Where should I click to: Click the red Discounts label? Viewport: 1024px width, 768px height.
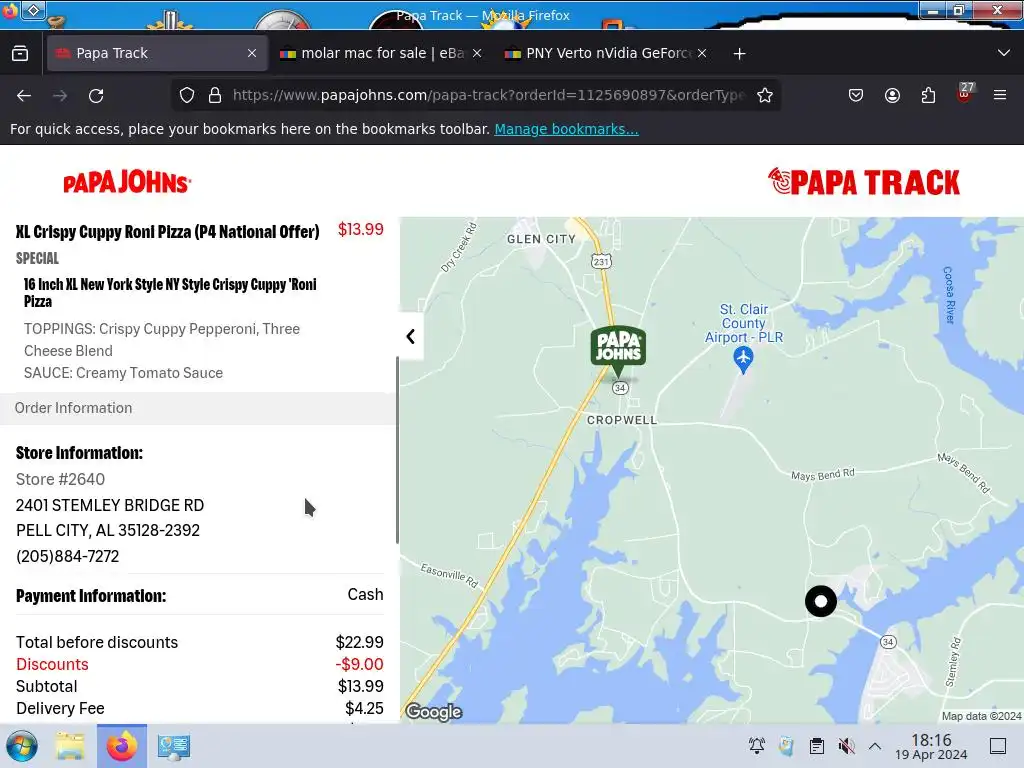52,664
